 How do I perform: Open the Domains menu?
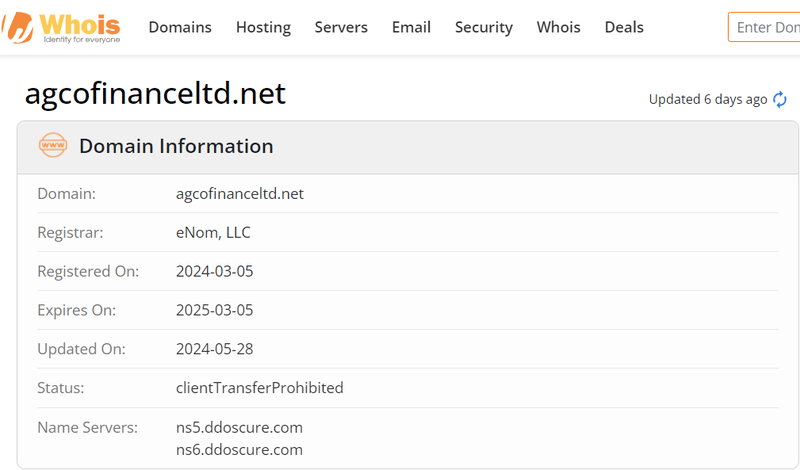(180, 27)
